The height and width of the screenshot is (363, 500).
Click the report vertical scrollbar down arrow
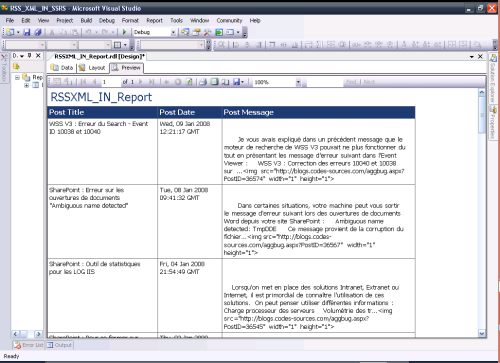click(x=482, y=333)
